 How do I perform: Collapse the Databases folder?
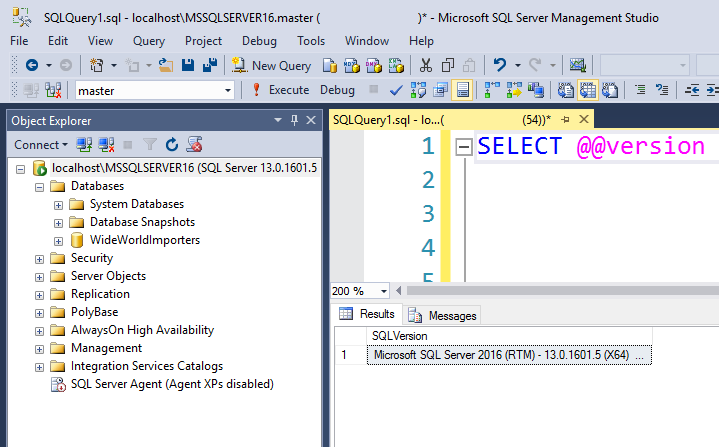(x=39, y=187)
